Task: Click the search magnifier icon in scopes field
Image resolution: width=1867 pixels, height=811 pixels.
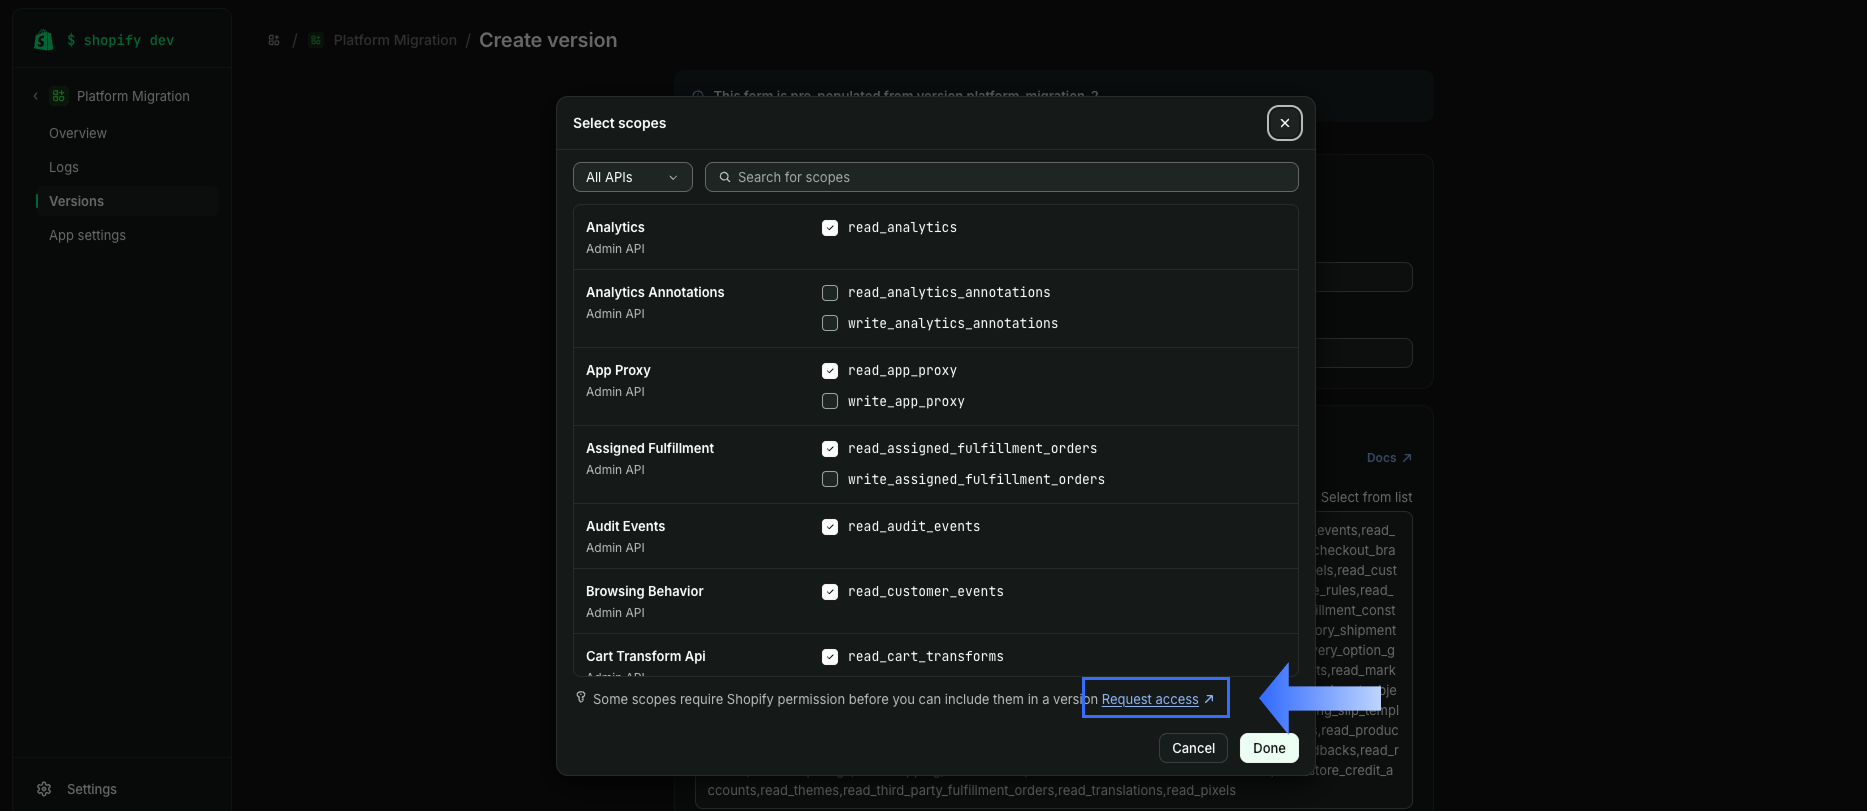Action: click(x=725, y=177)
